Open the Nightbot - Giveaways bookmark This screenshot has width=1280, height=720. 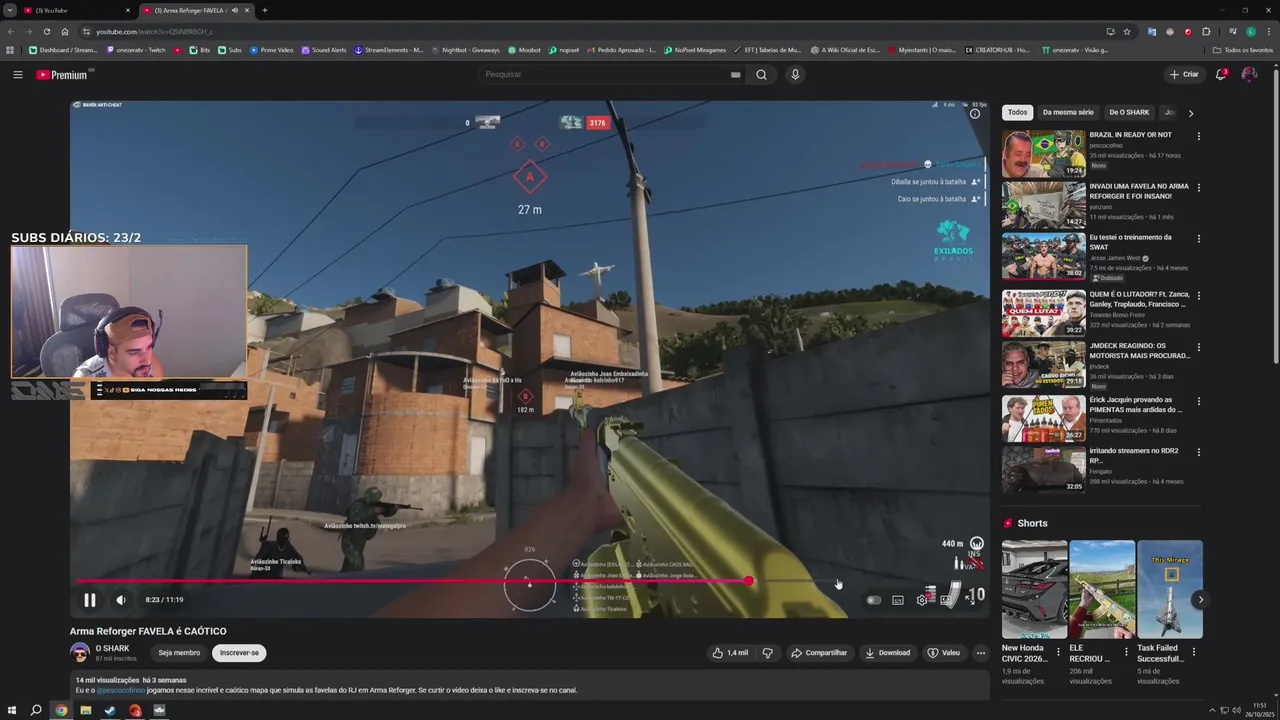(465, 50)
